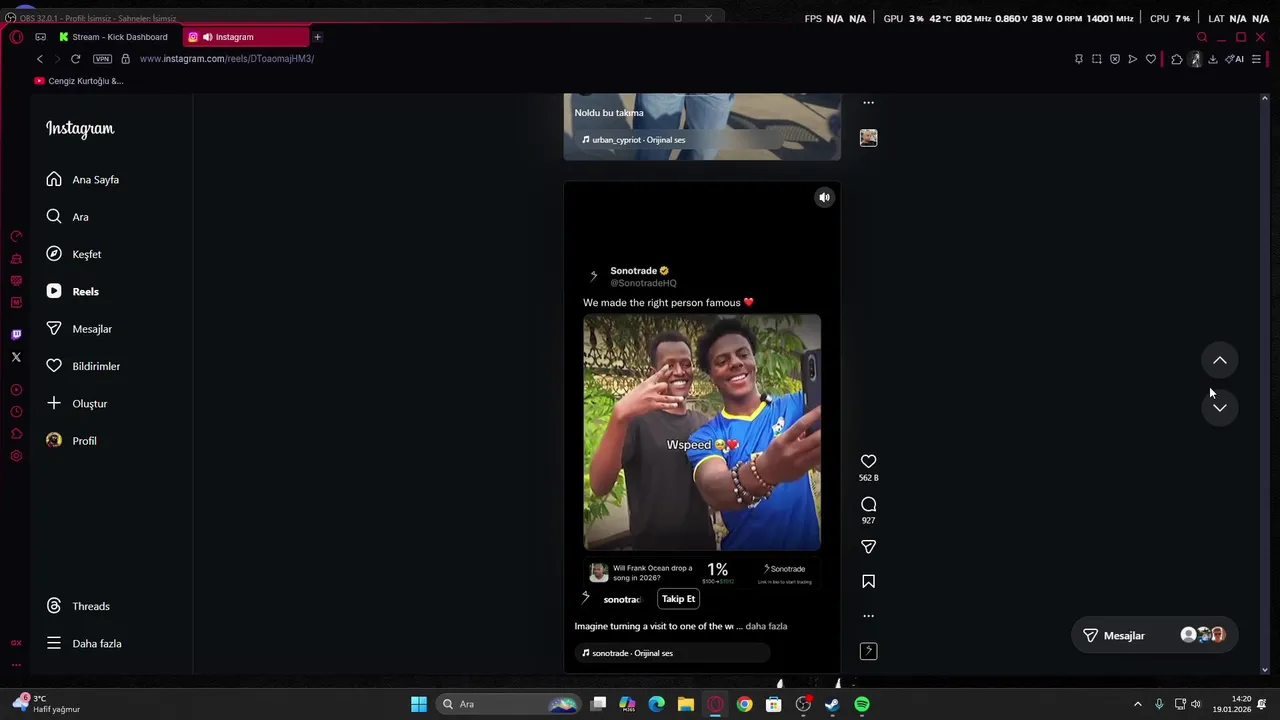This screenshot has height=720, width=1280.
Task: Reload the current page
Action: [x=75, y=59]
